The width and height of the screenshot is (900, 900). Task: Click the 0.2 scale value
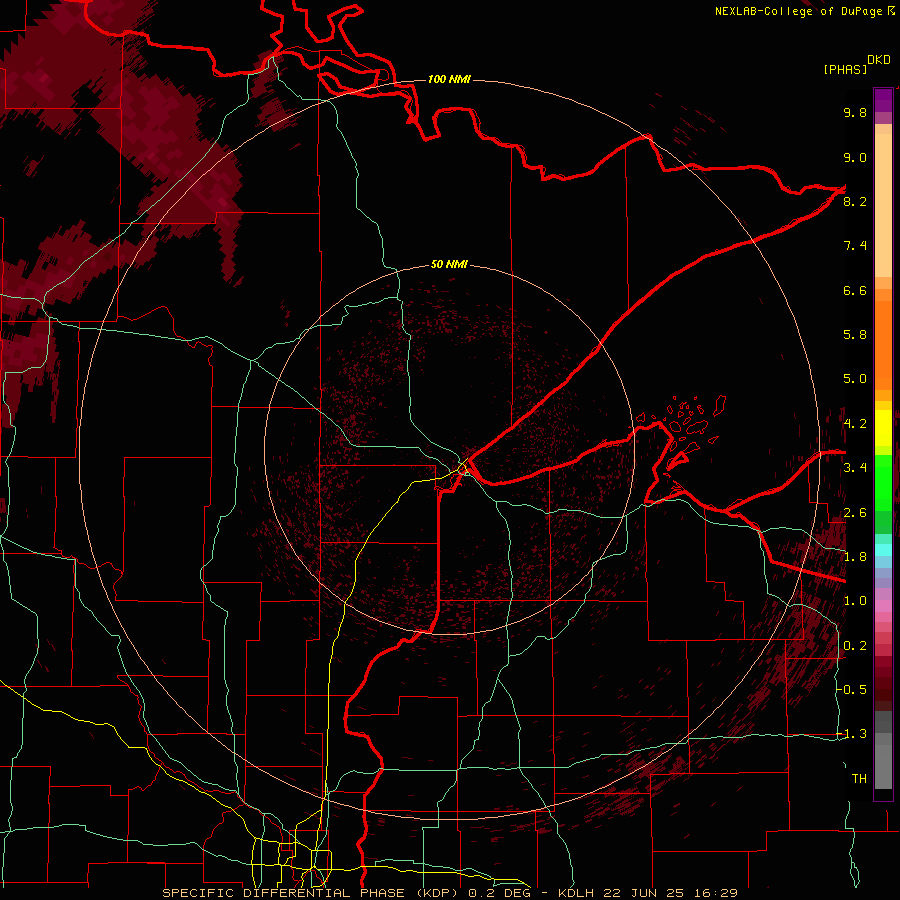(x=855, y=646)
